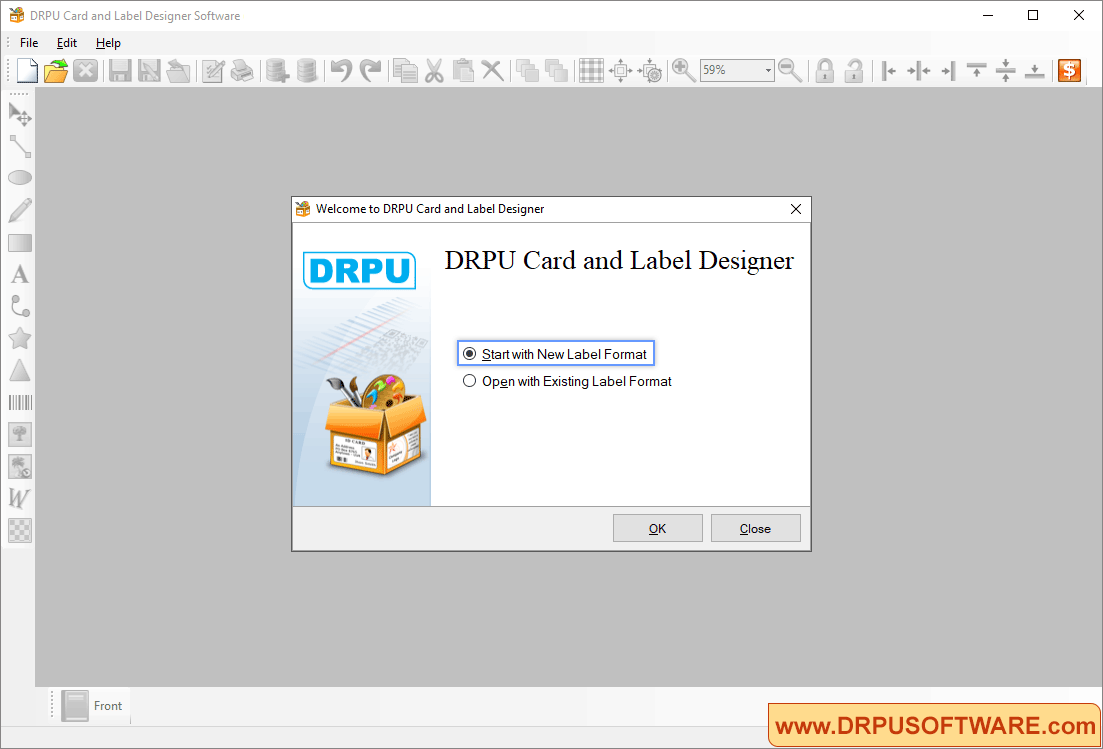Viewport: 1103px width, 749px height.
Task: Click the DRPU logo image
Action: pyautogui.click(x=359, y=271)
